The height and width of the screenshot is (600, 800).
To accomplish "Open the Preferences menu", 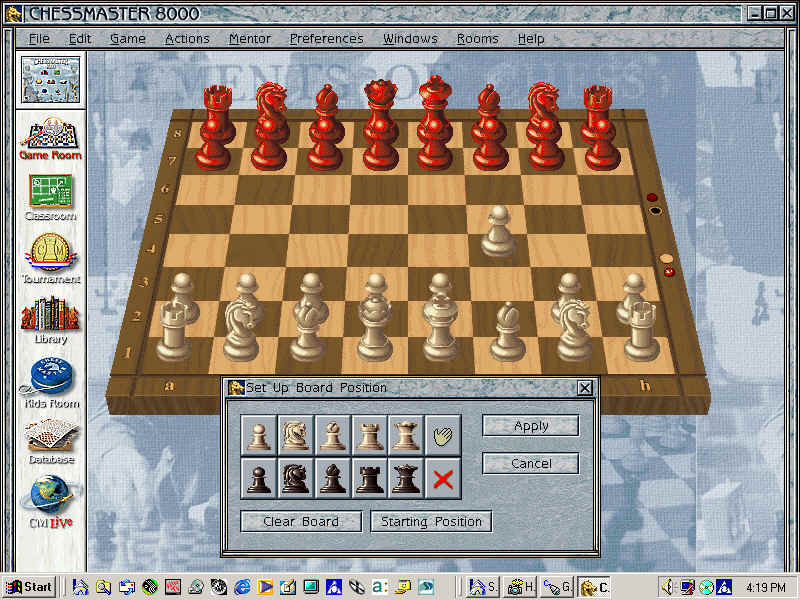I will click(x=326, y=39).
